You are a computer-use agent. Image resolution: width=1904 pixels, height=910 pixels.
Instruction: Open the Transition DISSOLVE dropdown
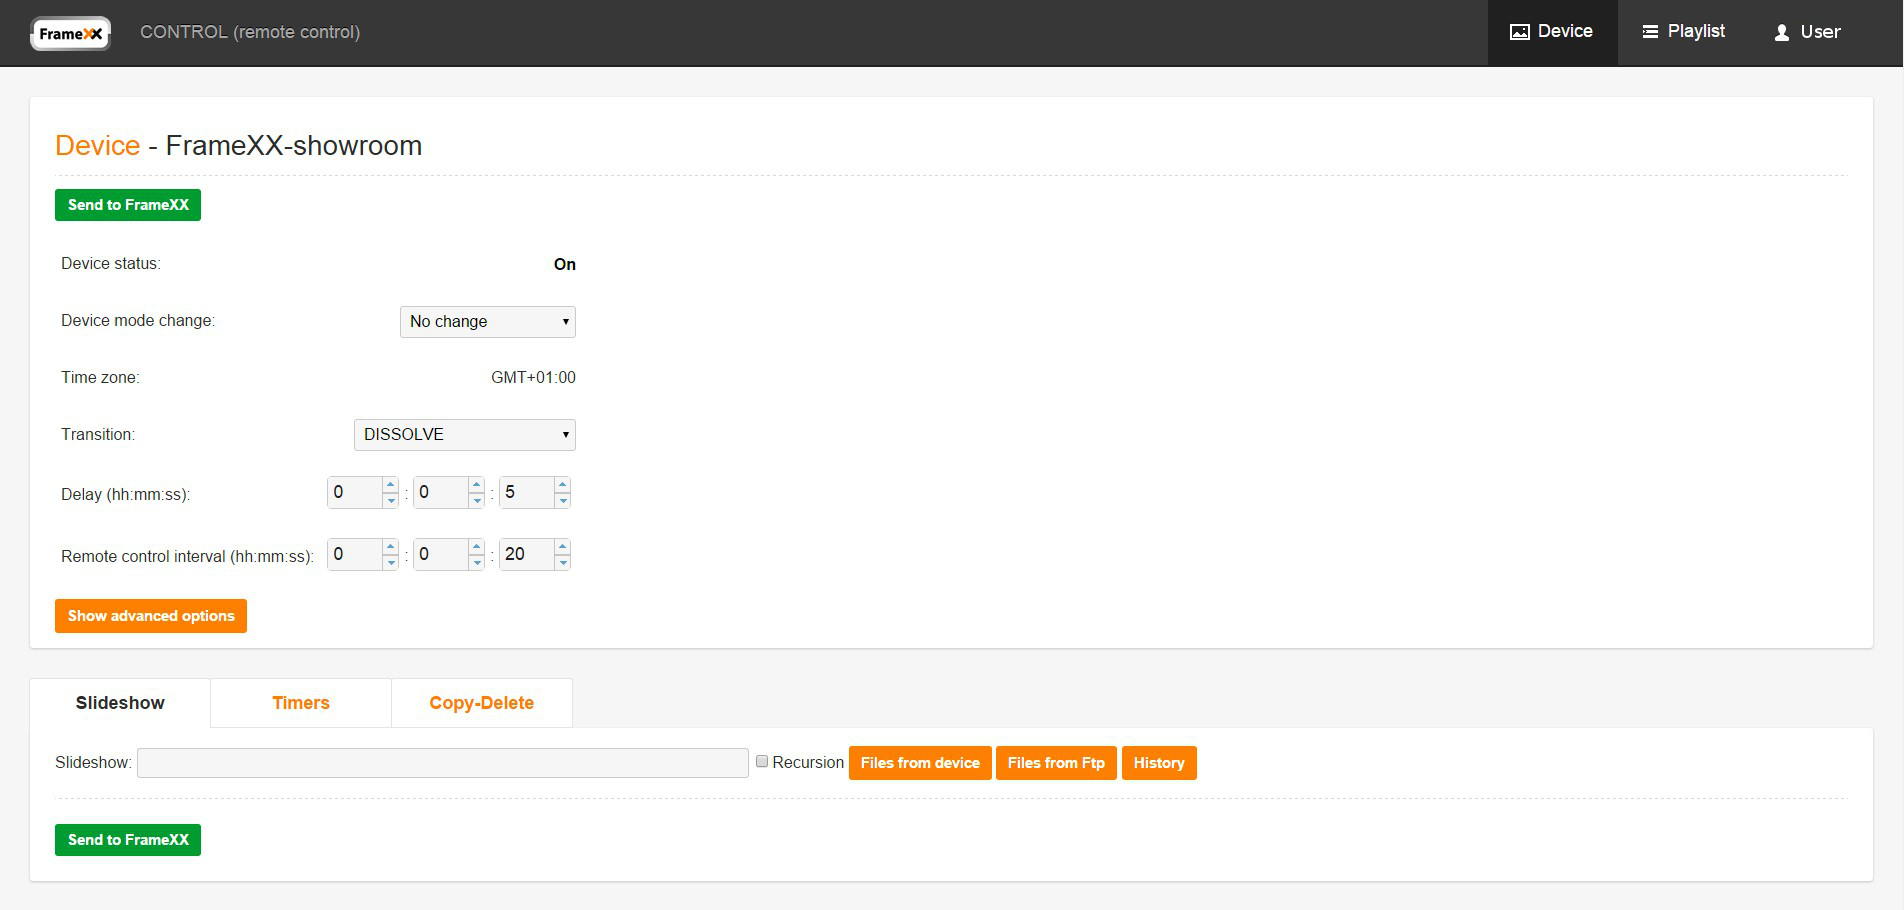(465, 435)
